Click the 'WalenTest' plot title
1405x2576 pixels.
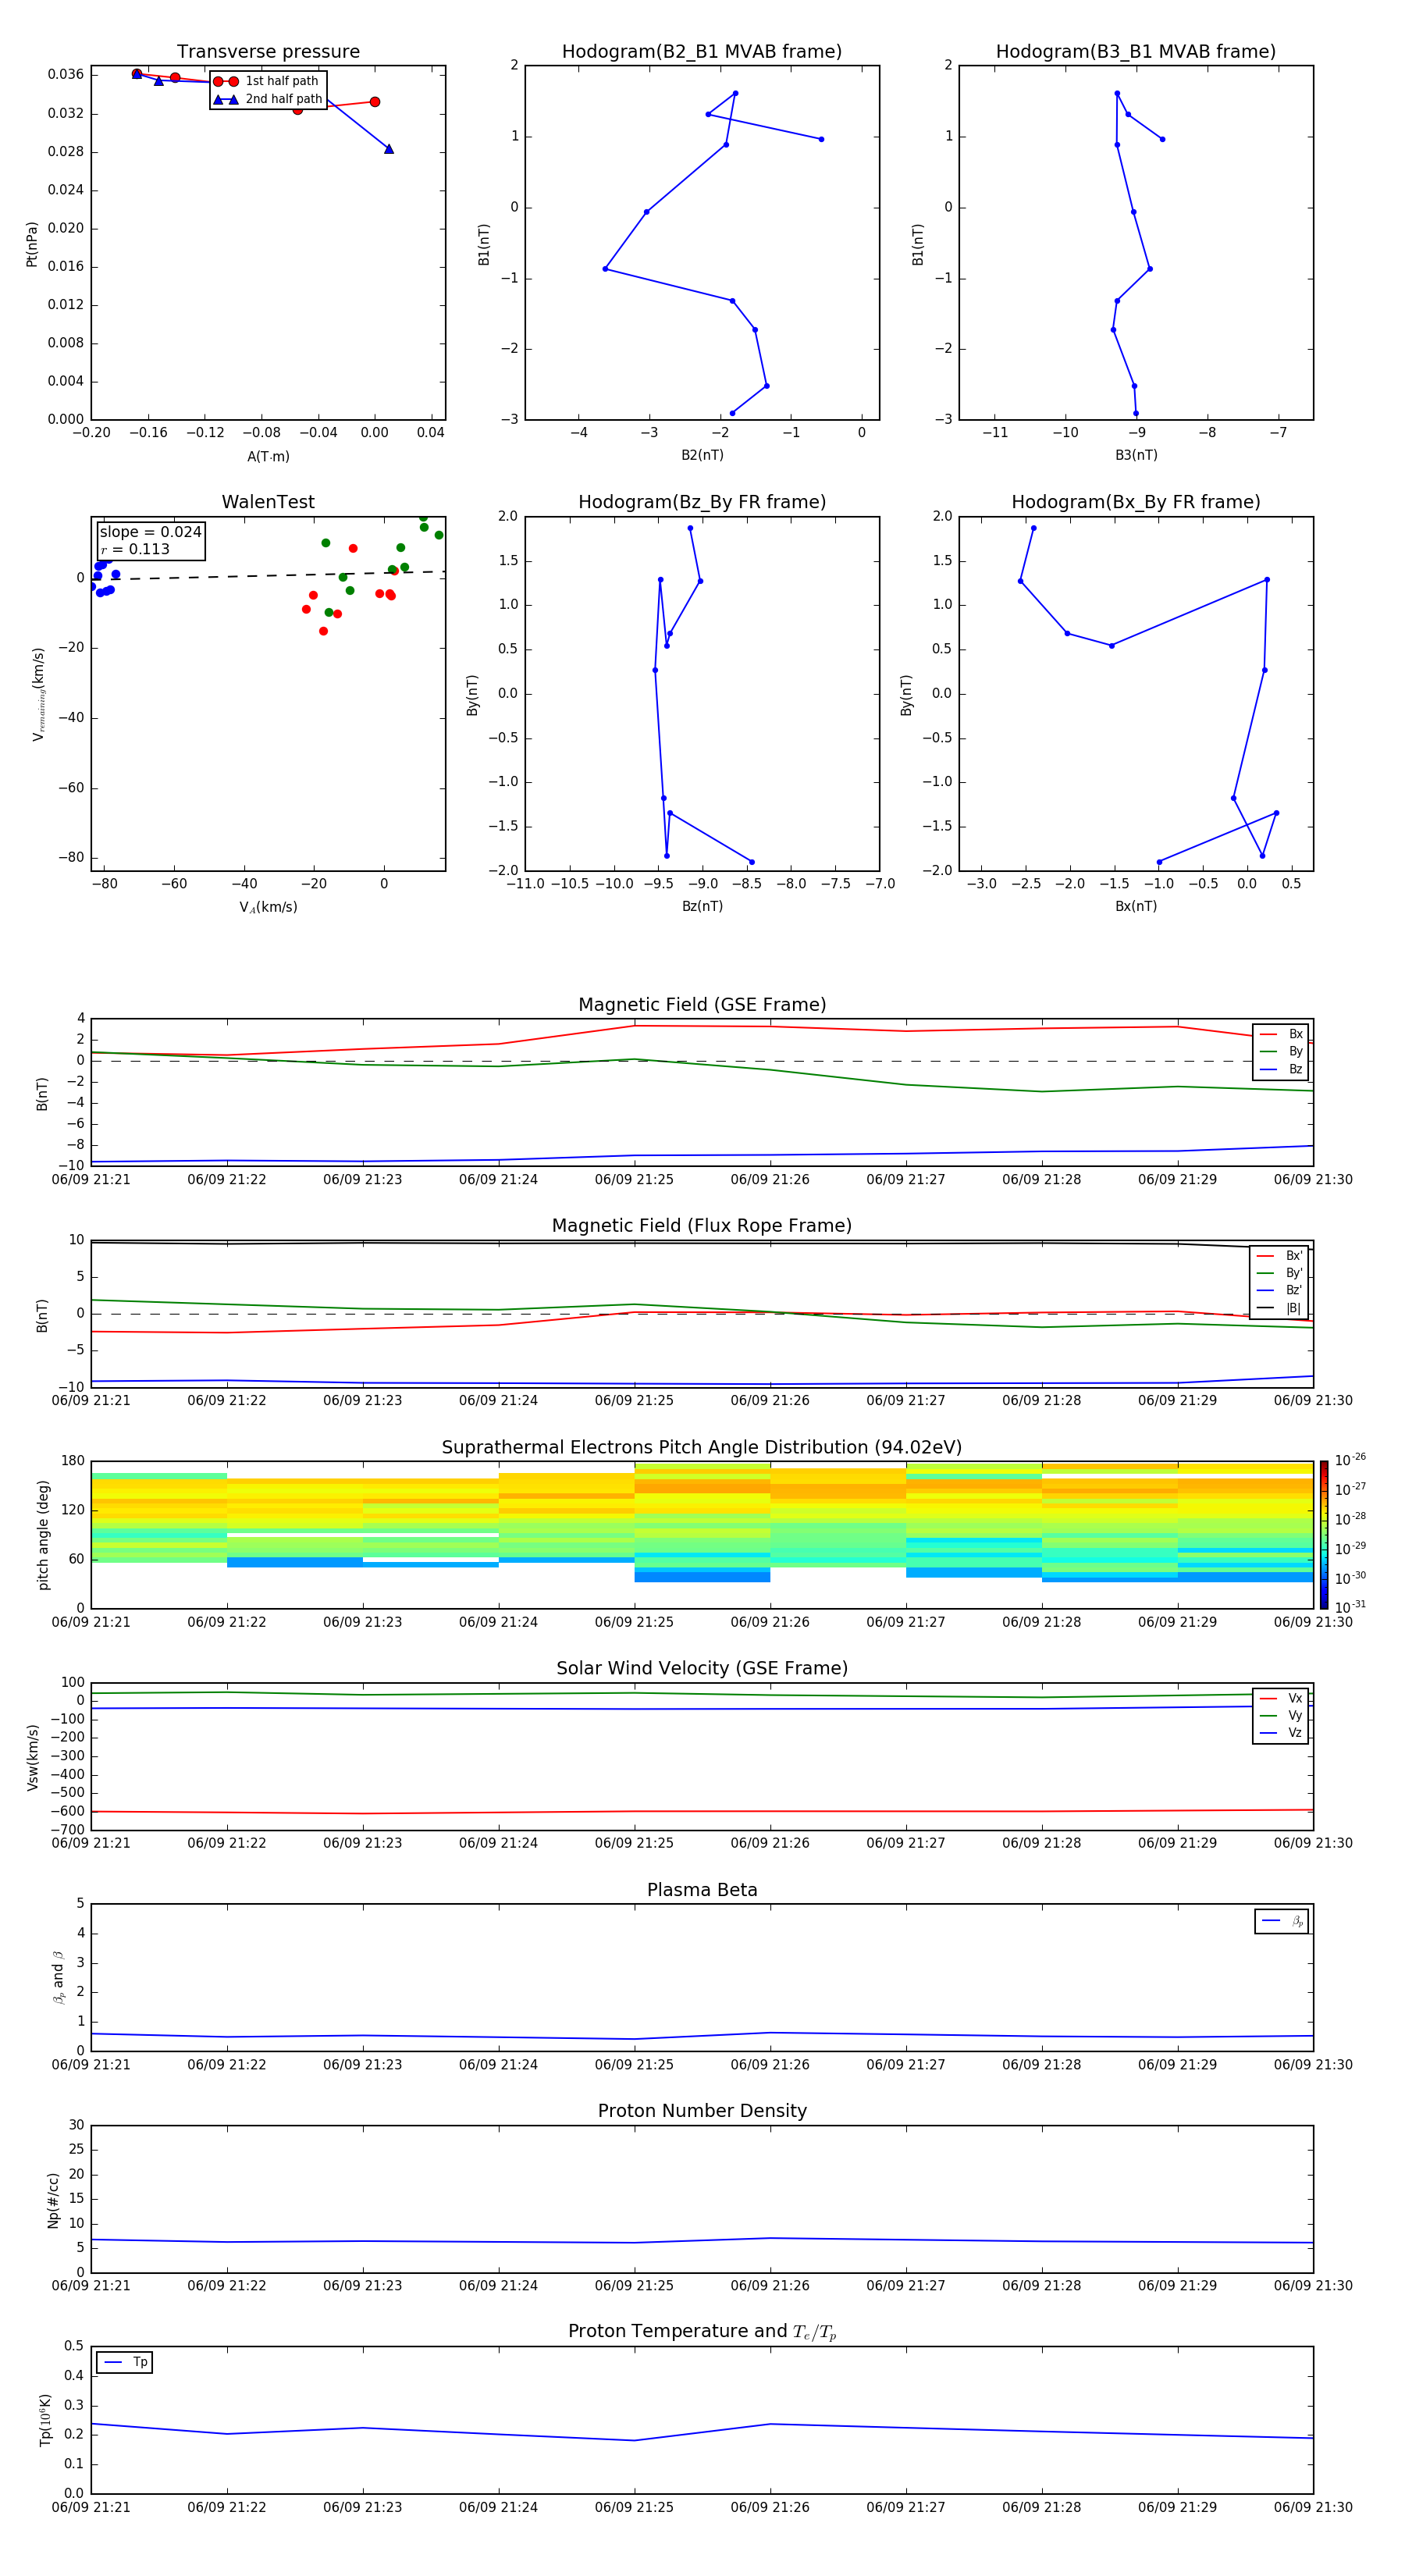click(268, 502)
